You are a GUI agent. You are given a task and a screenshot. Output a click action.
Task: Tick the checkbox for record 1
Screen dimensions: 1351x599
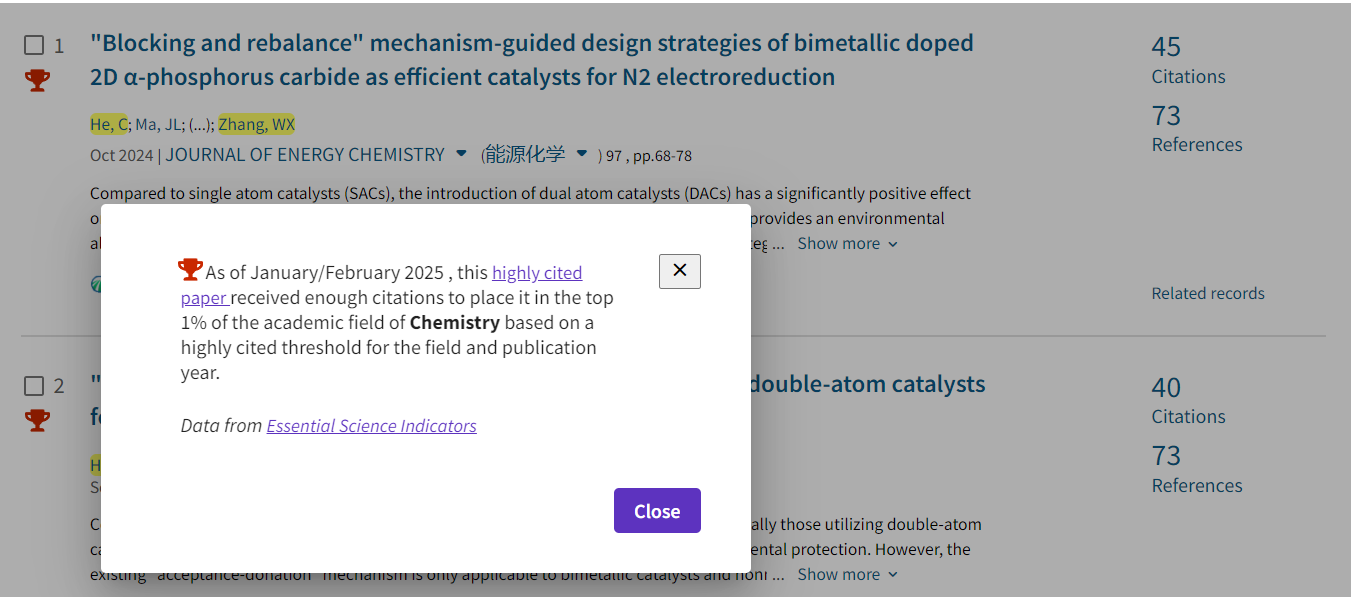pyautogui.click(x=34, y=45)
